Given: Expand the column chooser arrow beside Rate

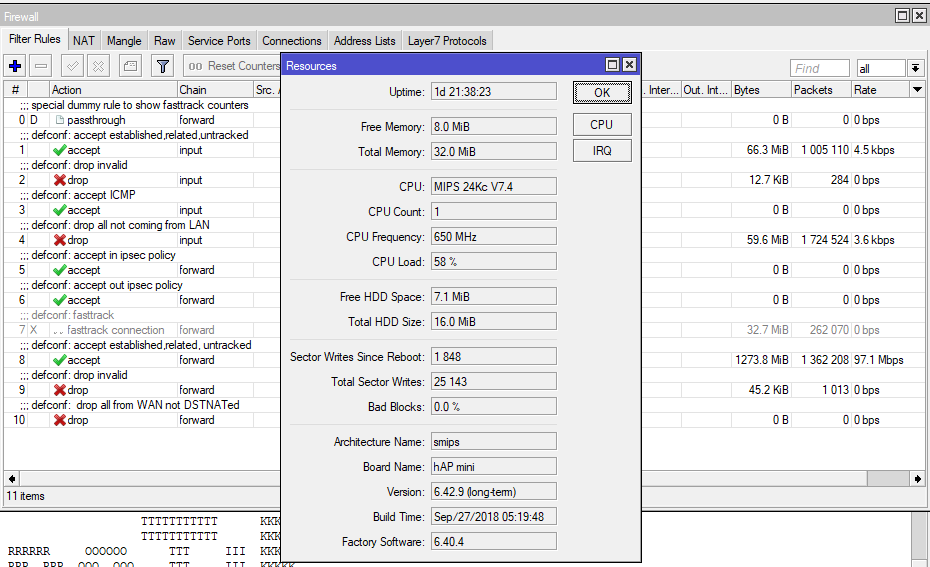Looking at the screenshot, I should pyautogui.click(x=917, y=90).
